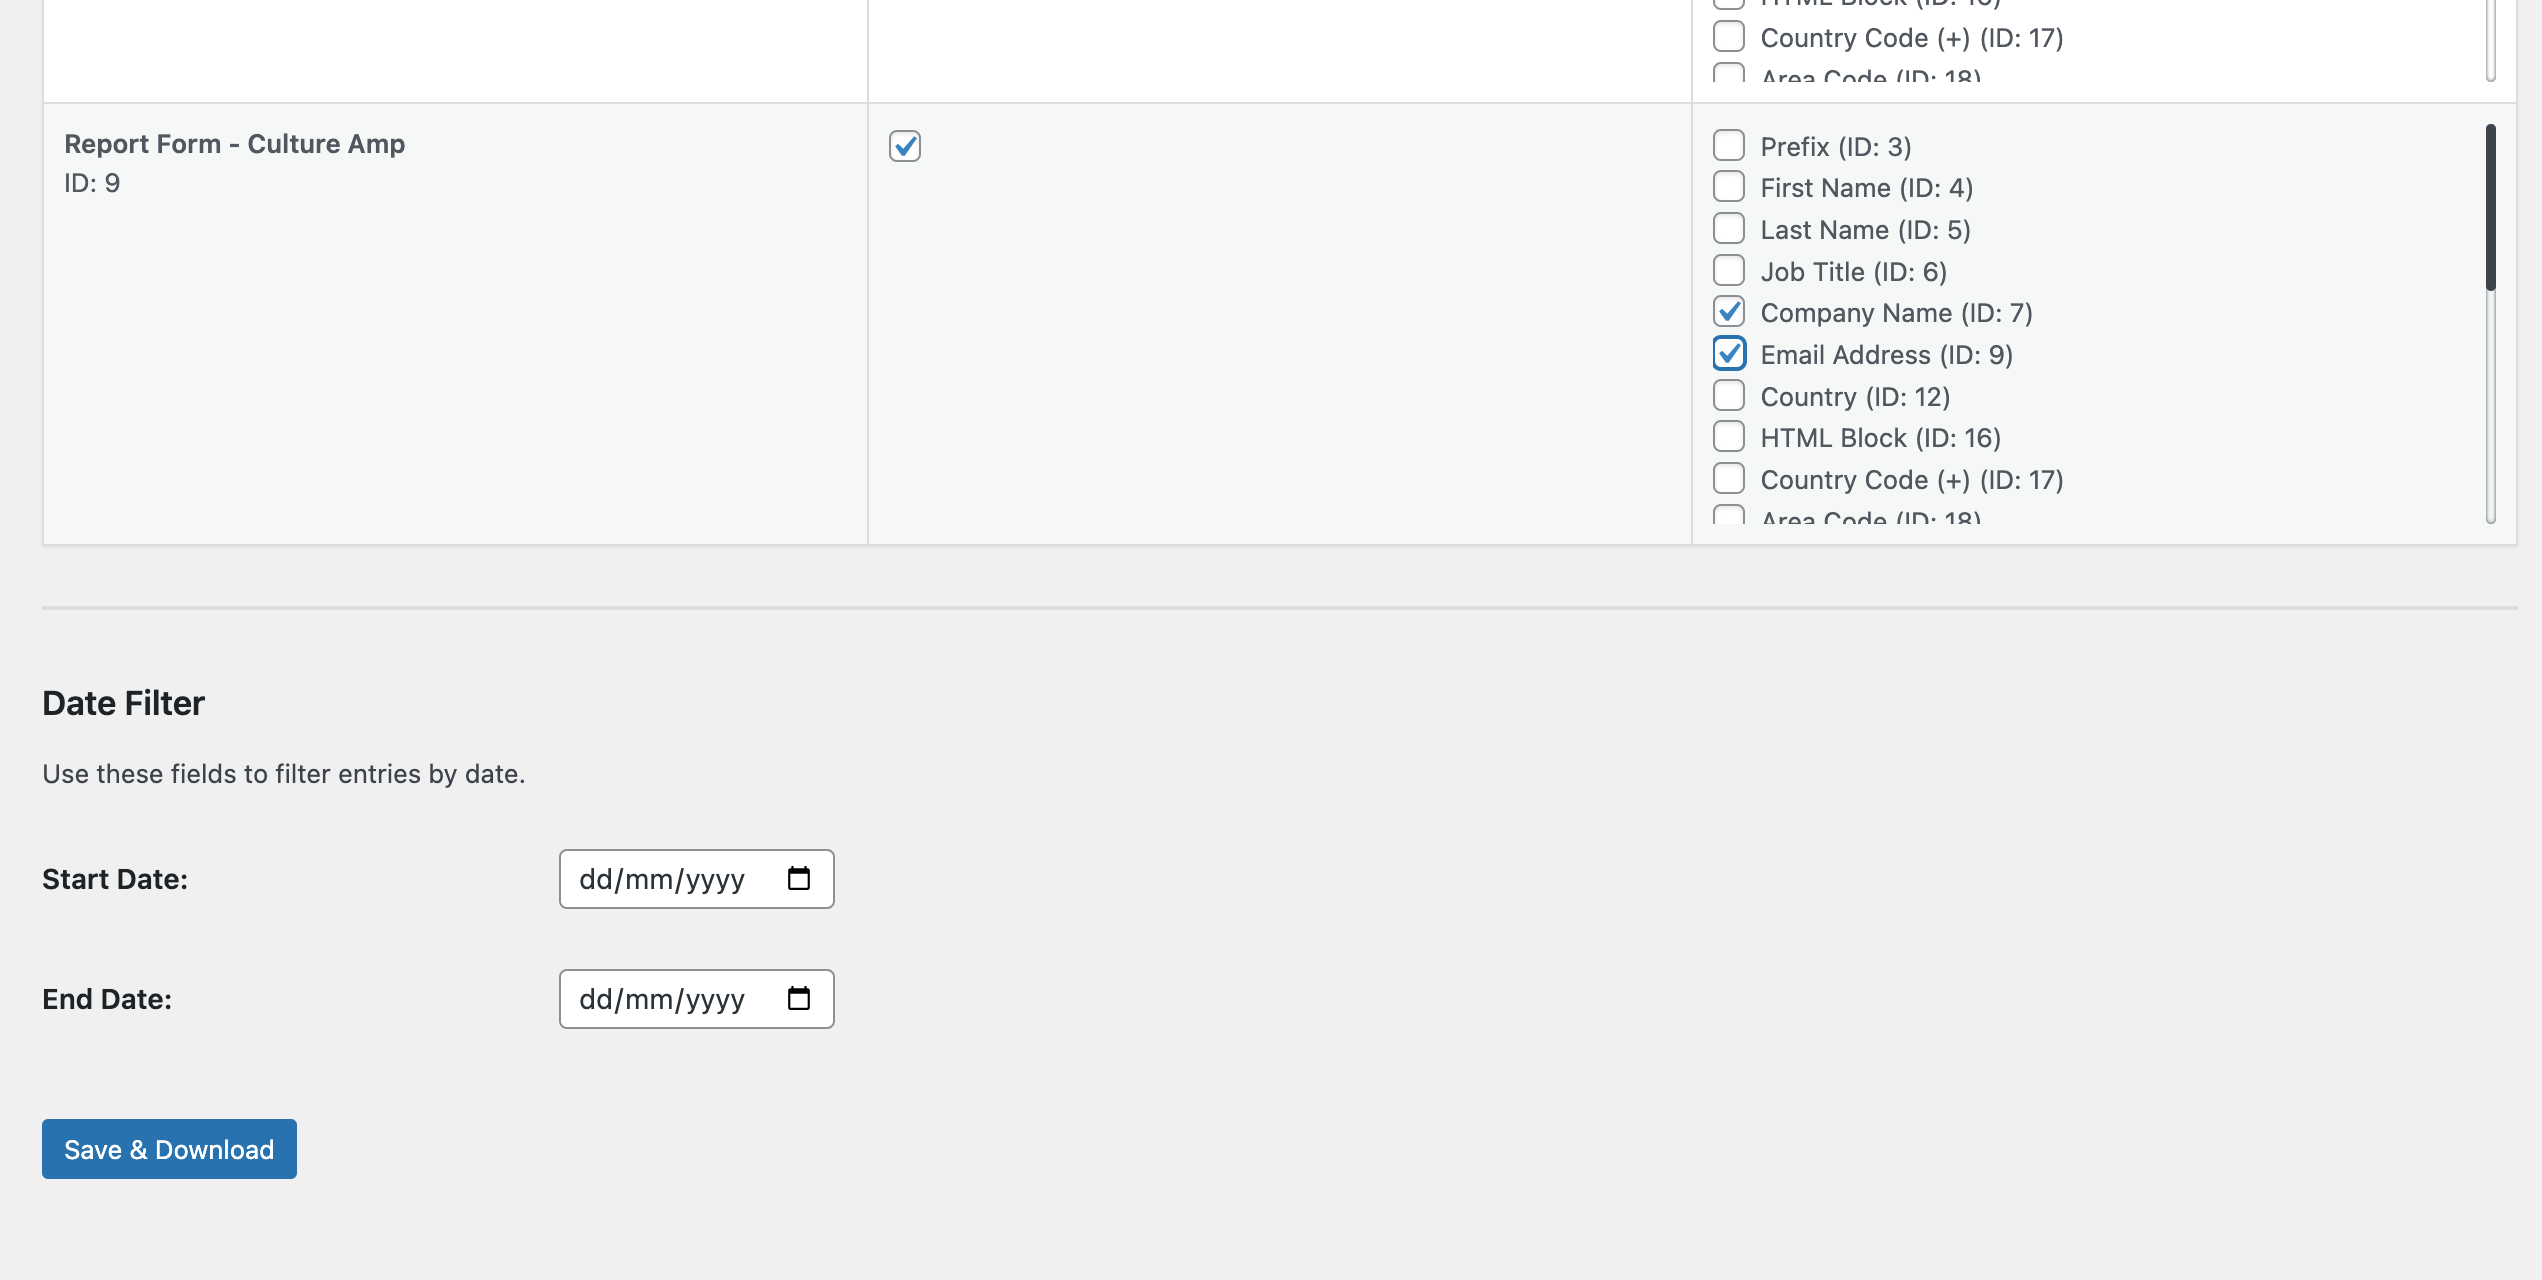Select the Job Title (ID: 6) checkbox

(1729, 270)
